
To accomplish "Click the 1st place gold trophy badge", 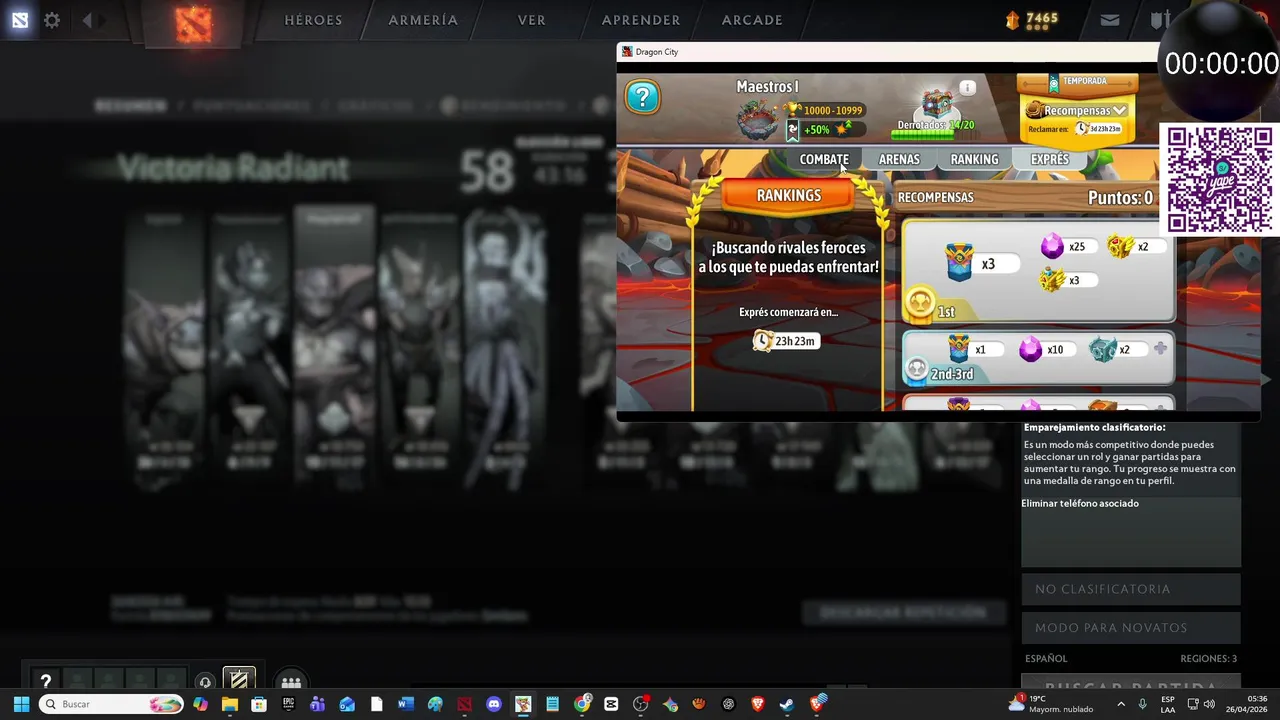I will click(919, 303).
